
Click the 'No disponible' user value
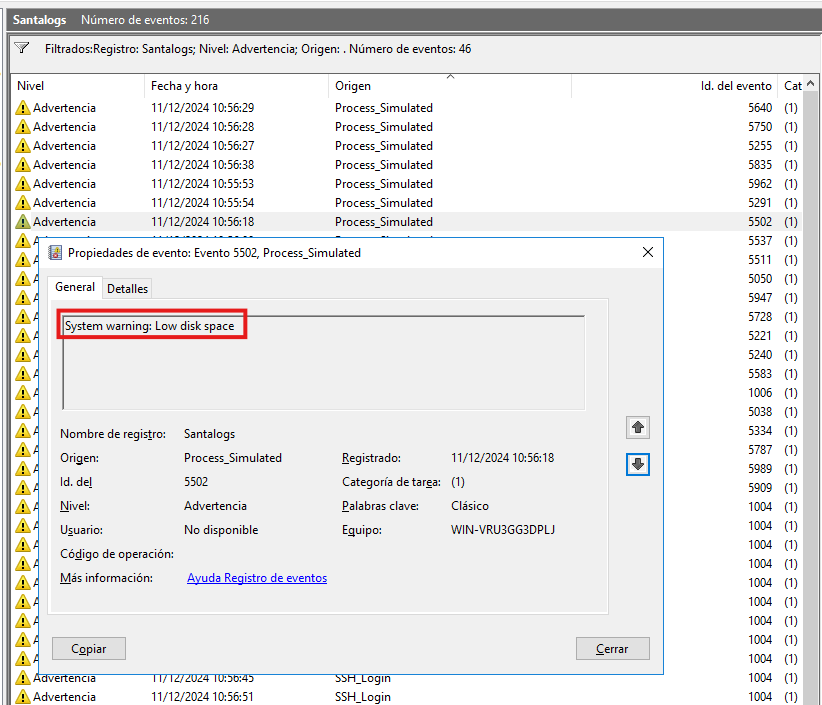[221, 530]
